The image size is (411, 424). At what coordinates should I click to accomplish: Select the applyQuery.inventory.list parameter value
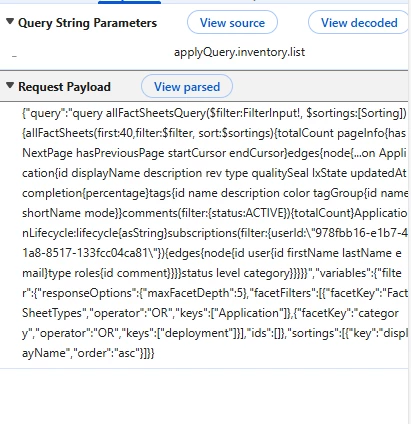[x=239, y=52]
